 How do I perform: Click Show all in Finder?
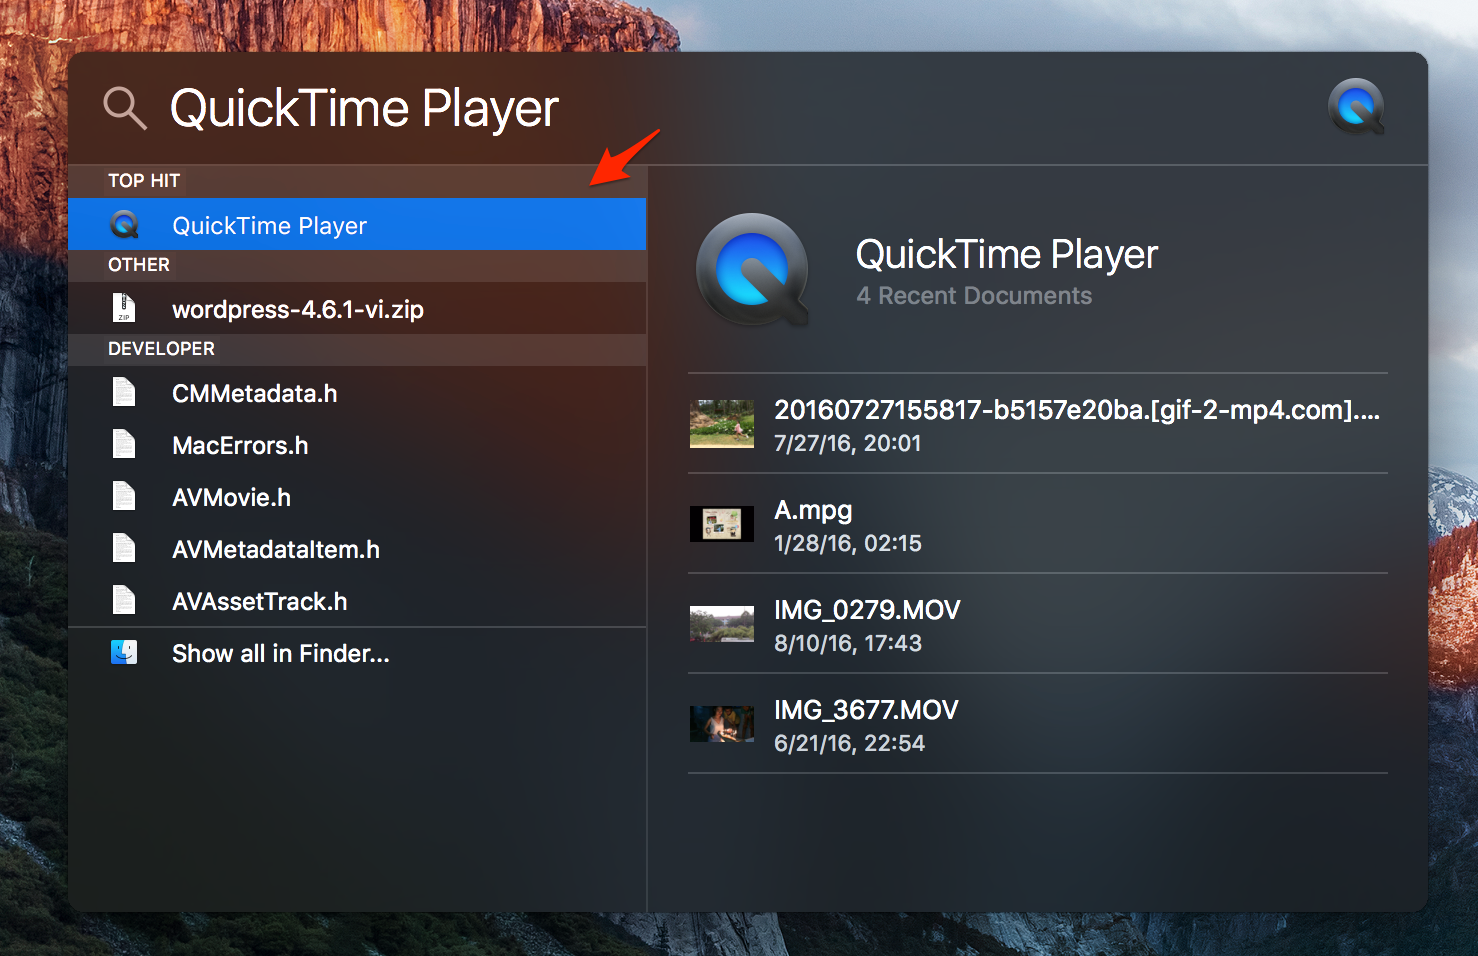280,653
